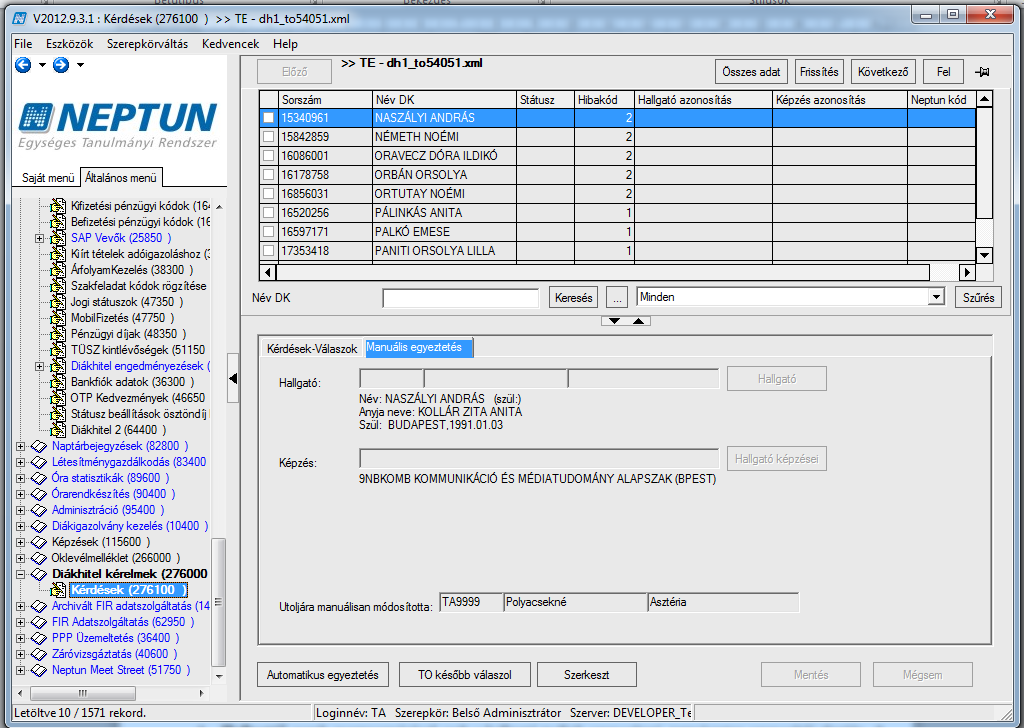Click the TO később válaszol button
The height and width of the screenshot is (728, 1024).
click(465, 674)
